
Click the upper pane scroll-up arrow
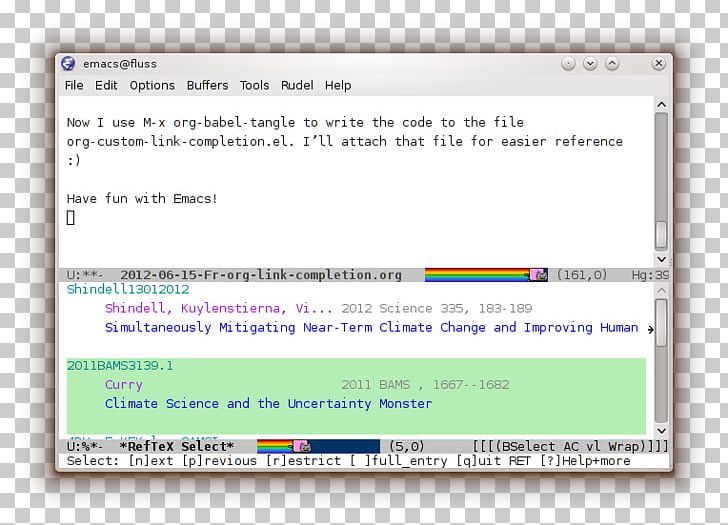pyautogui.click(x=662, y=105)
